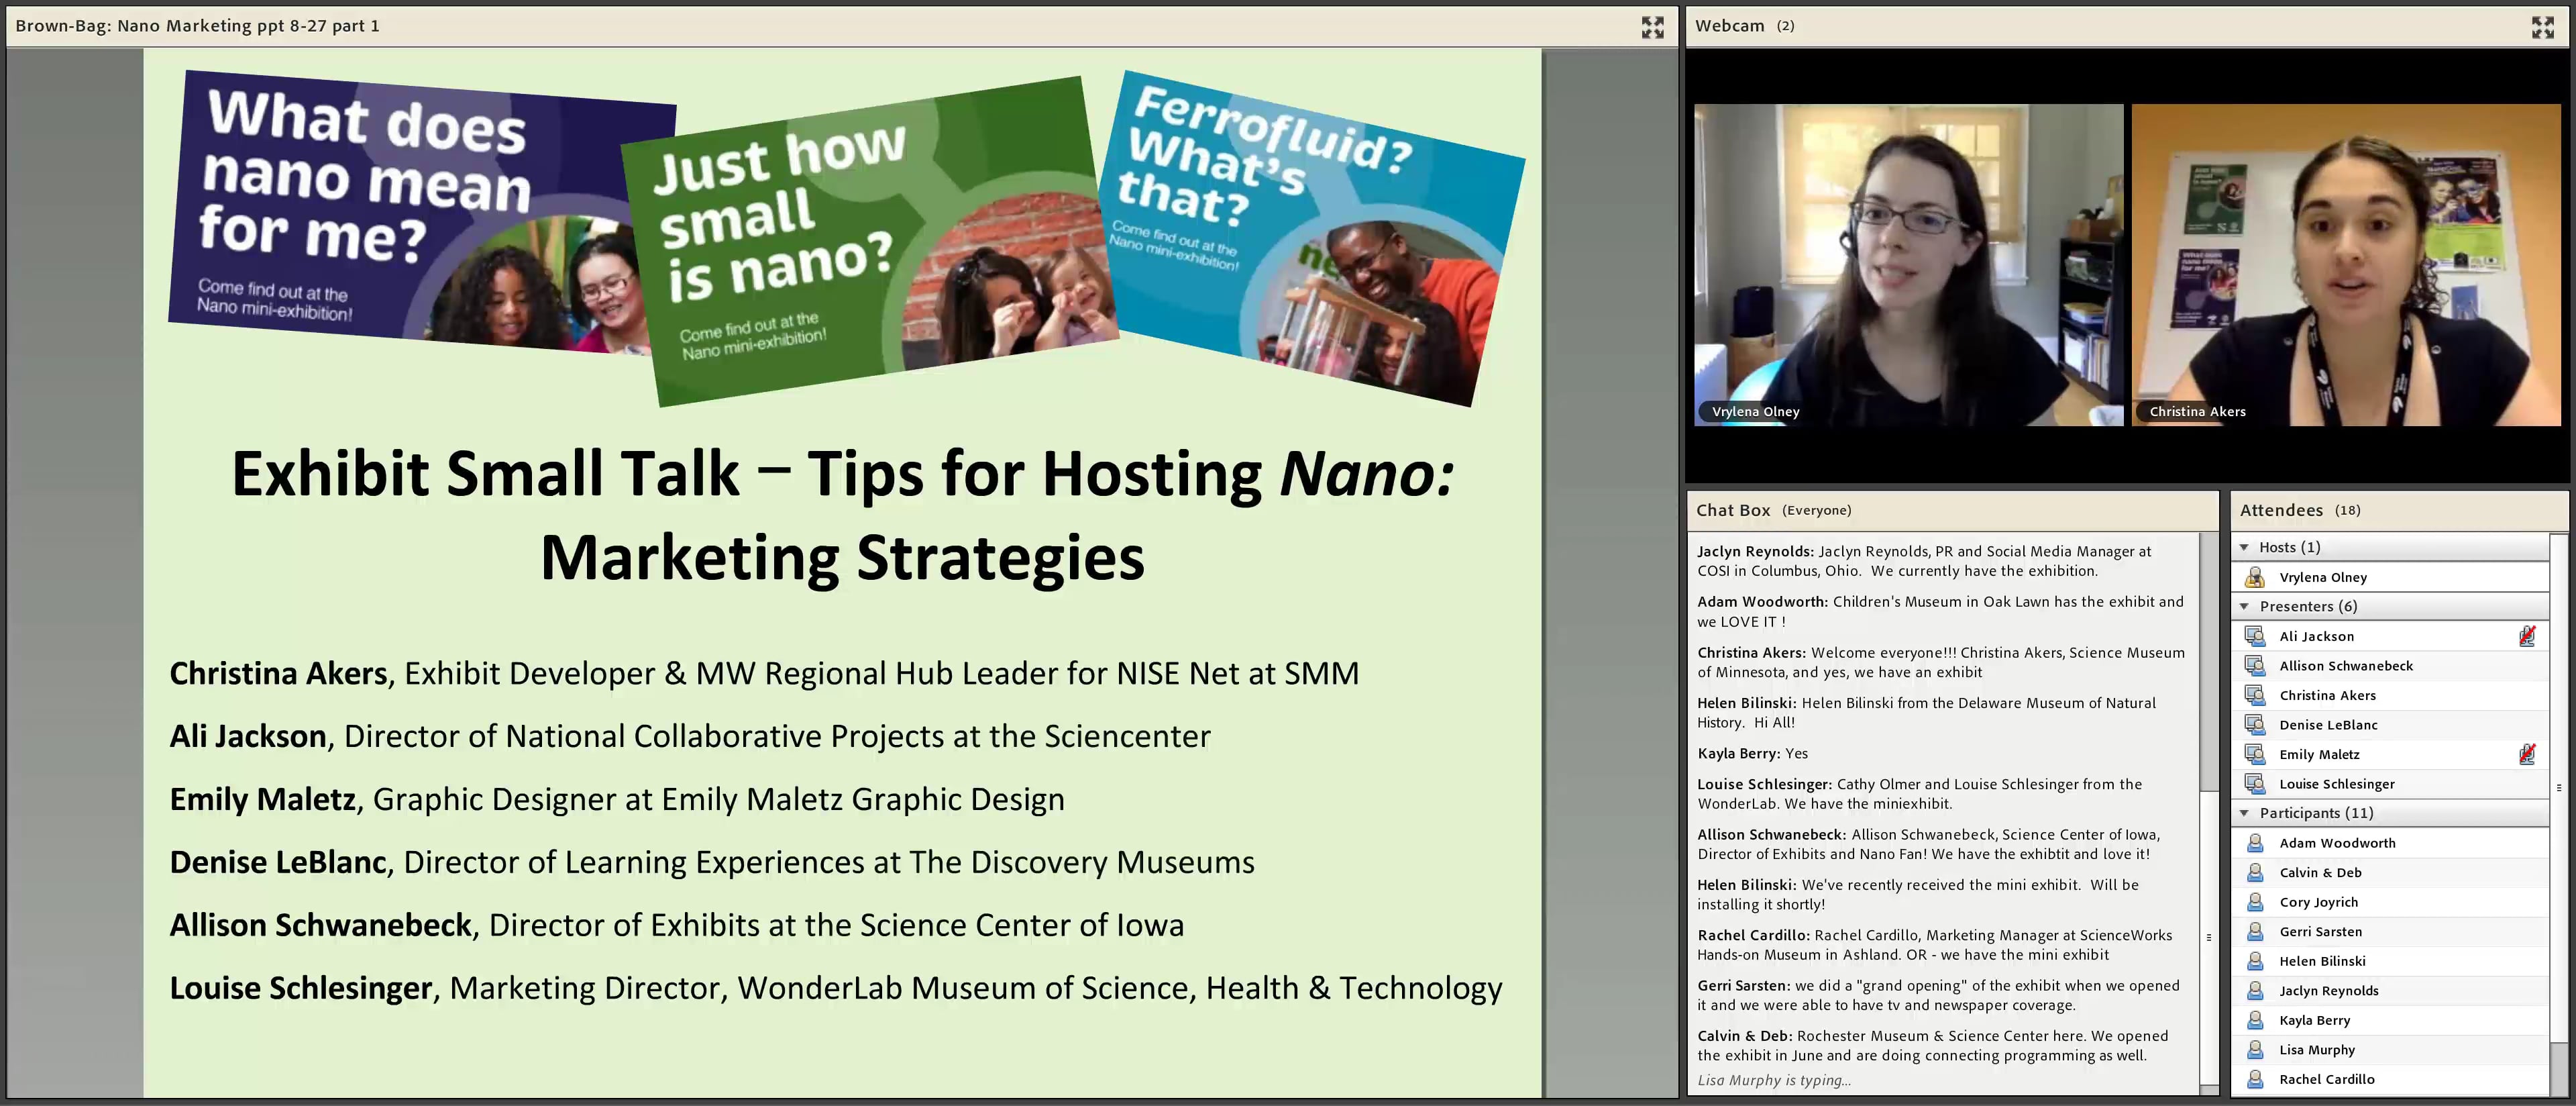Click participant icon beside Lisa Murphy

click(2254, 1050)
